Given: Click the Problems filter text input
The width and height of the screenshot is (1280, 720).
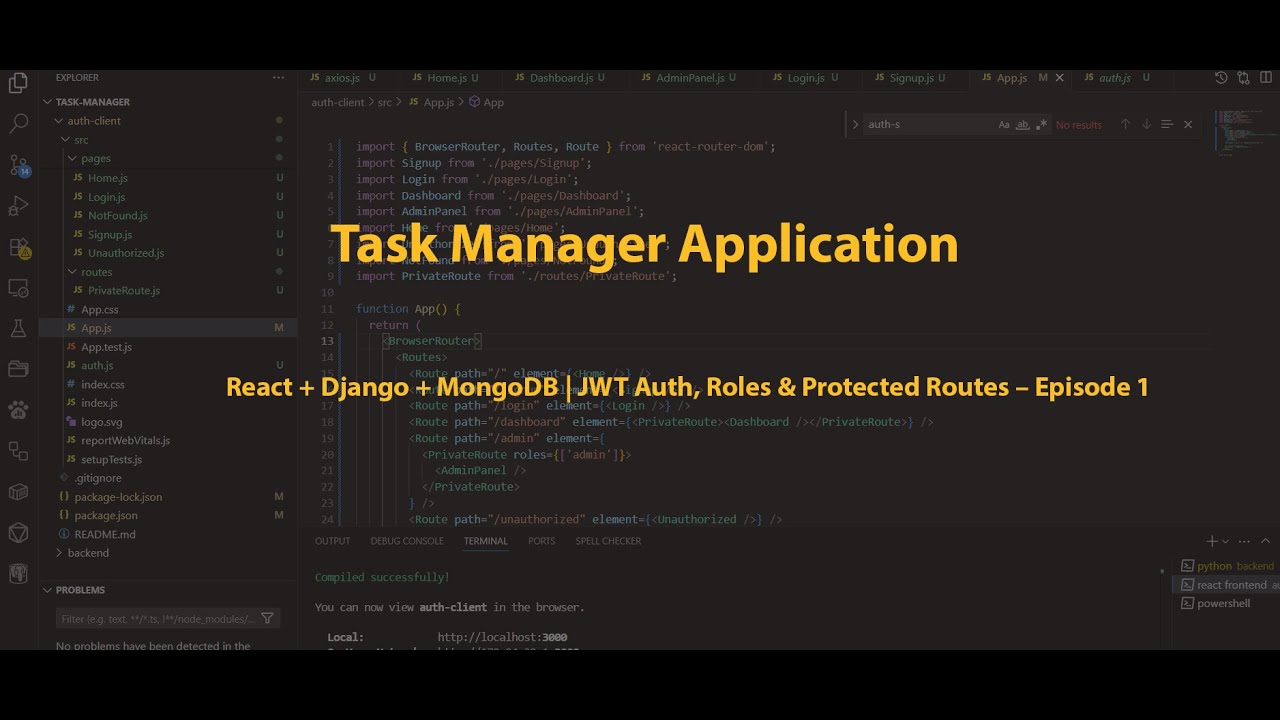Looking at the screenshot, I should click(x=157, y=619).
